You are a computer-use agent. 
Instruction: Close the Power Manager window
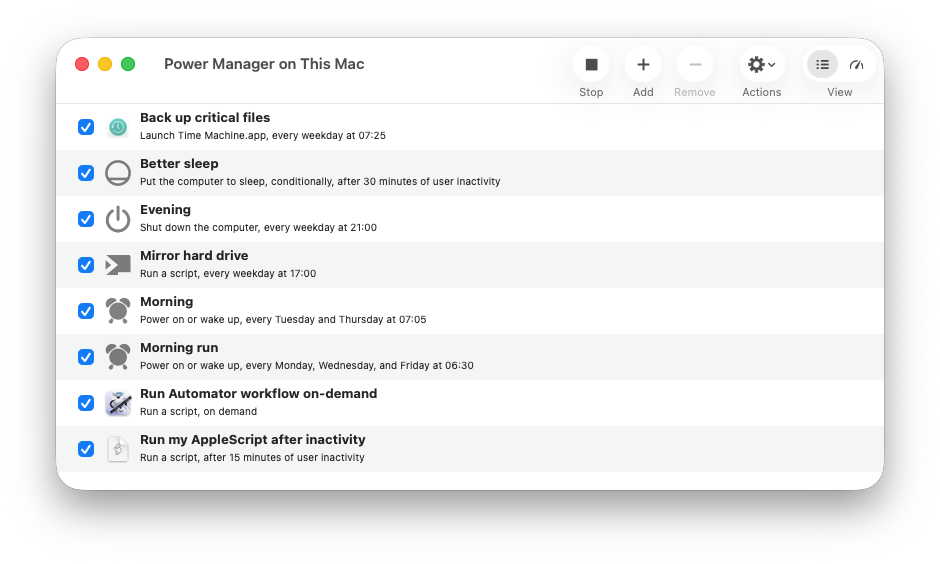pos(82,64)
